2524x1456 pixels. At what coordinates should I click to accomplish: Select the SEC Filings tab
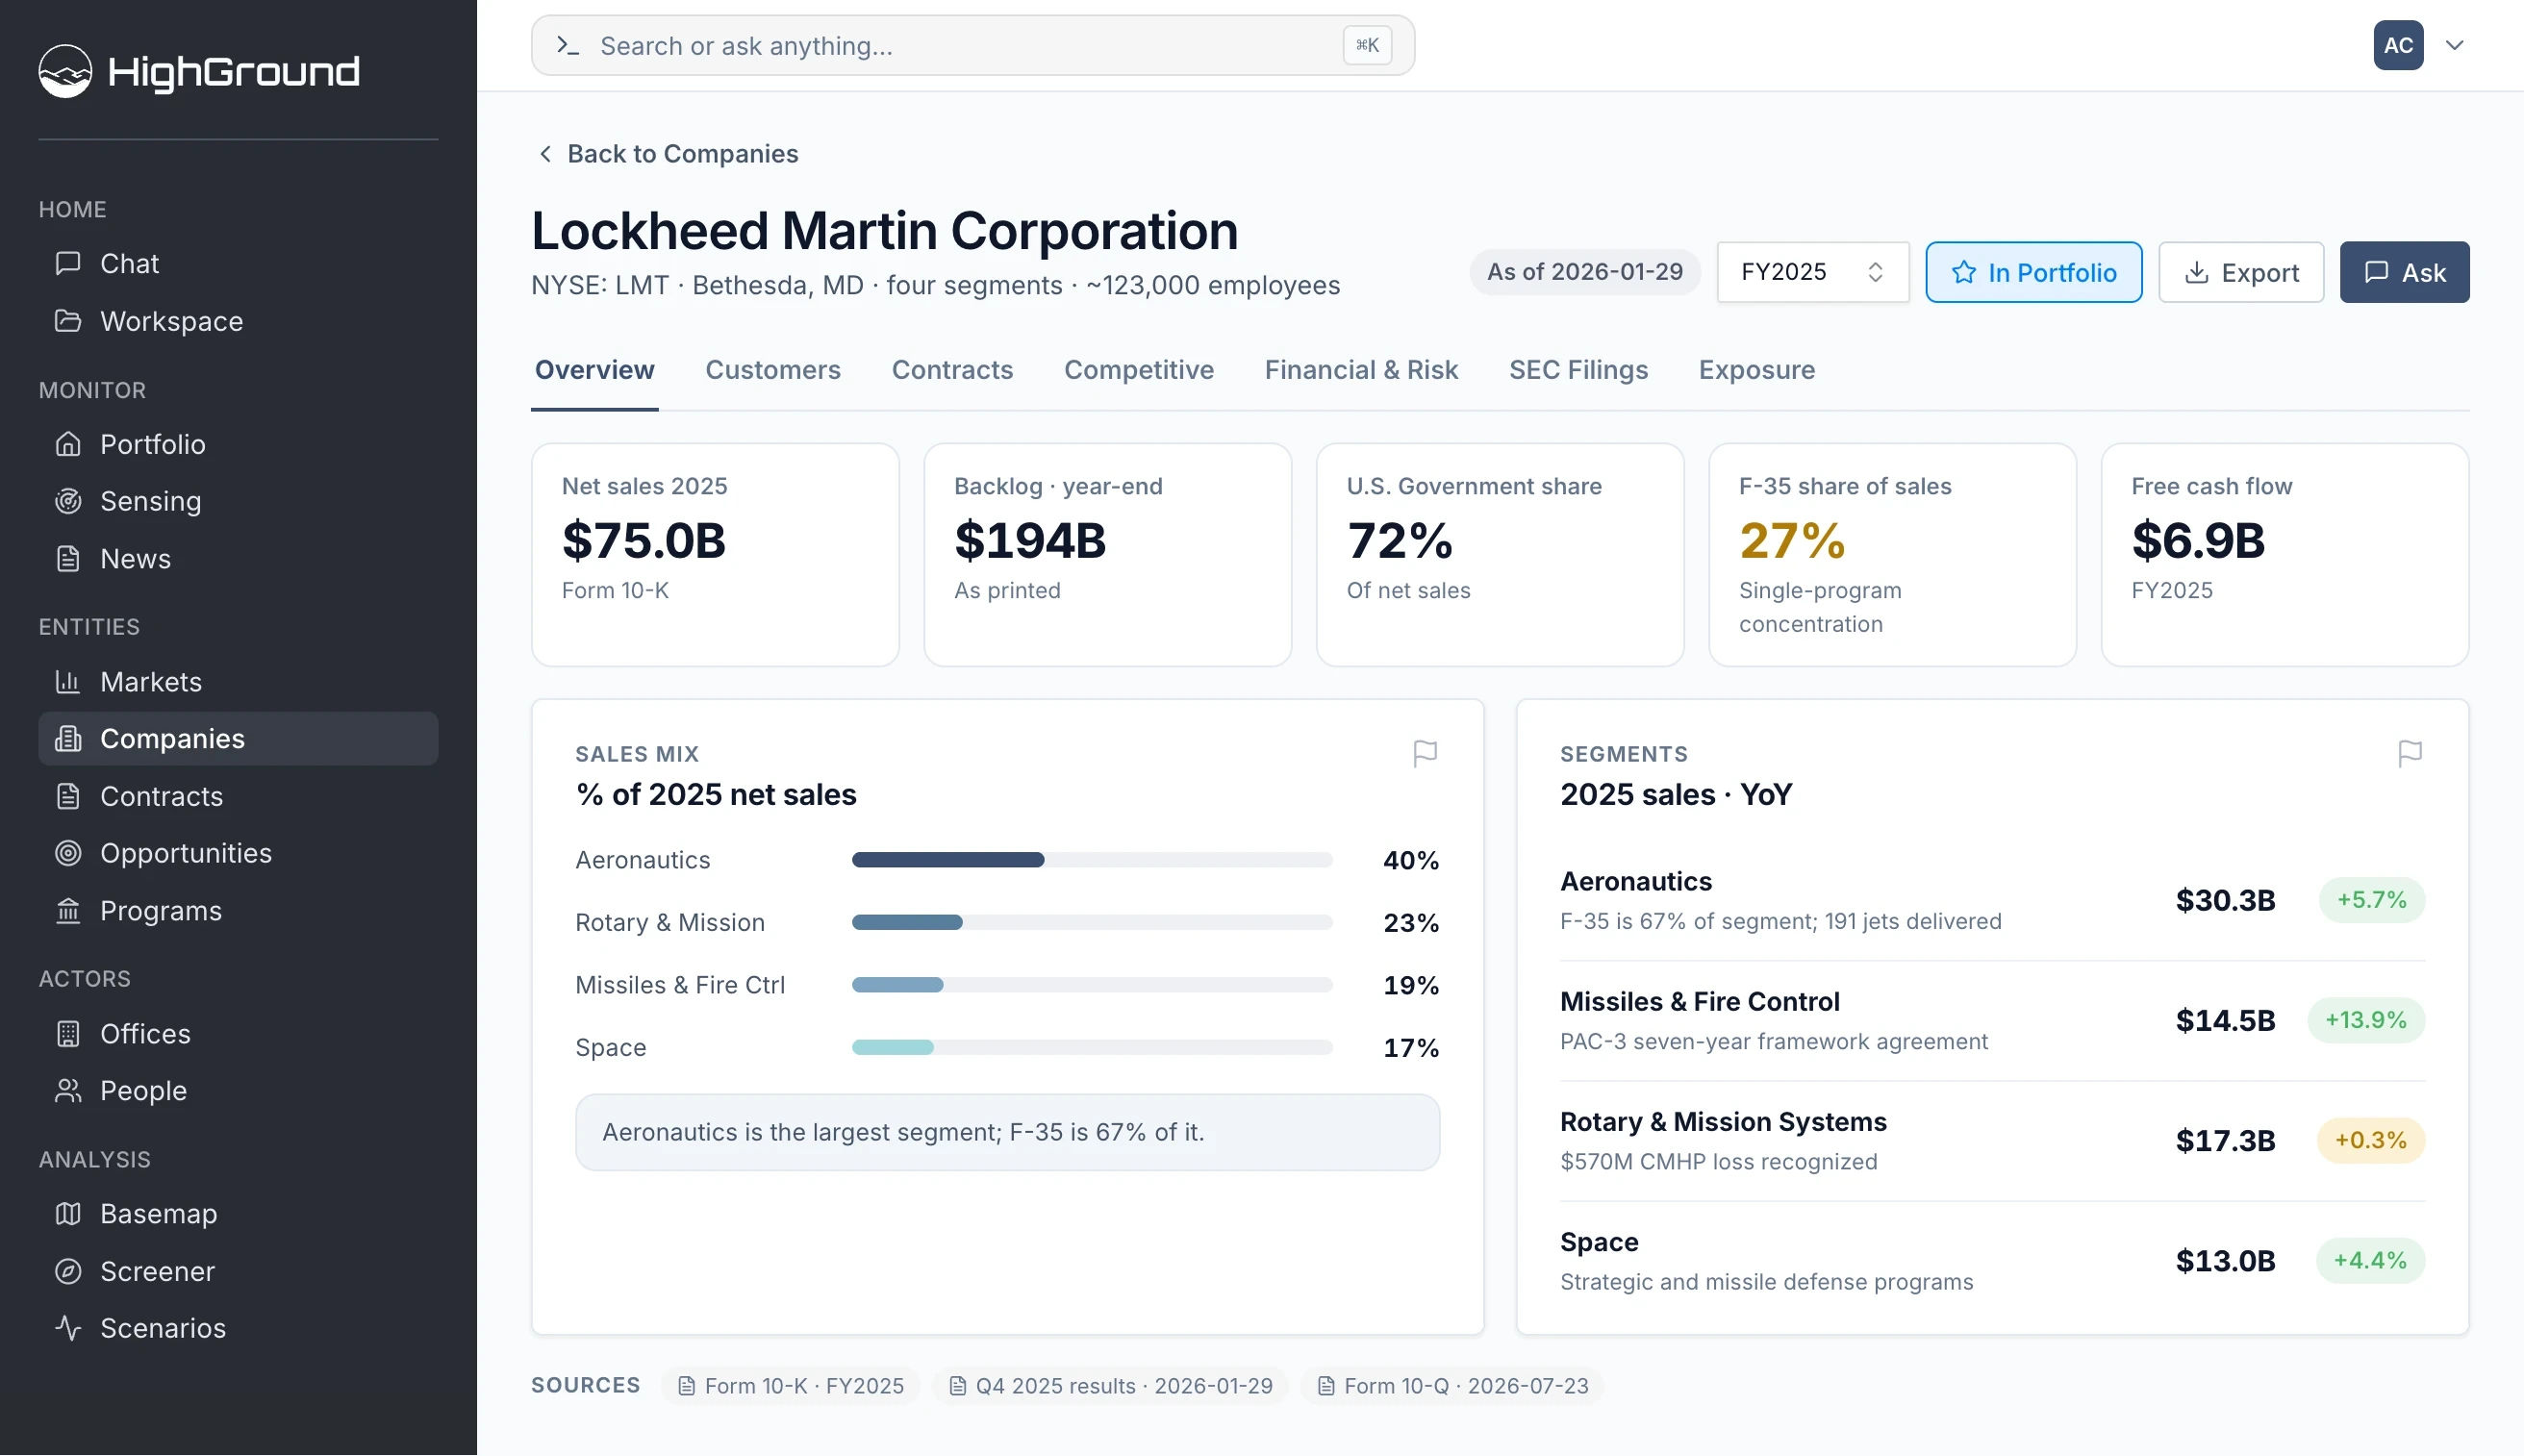(x=1578, y=370)
